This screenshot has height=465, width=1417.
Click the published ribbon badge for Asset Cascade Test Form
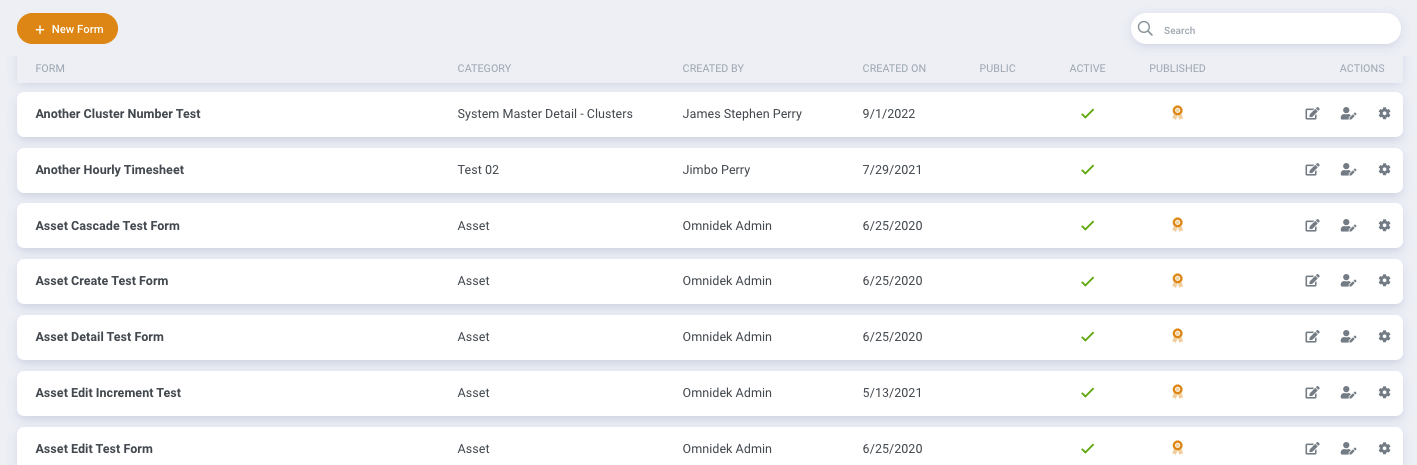[x=1178, y=225]
